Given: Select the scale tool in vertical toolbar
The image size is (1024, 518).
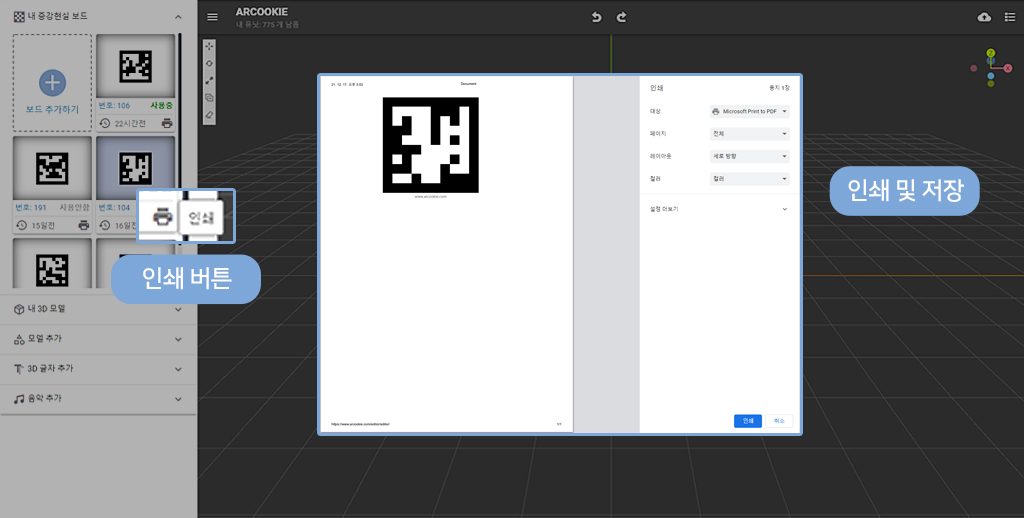Looking at the screenshot, I should (209, 80).
